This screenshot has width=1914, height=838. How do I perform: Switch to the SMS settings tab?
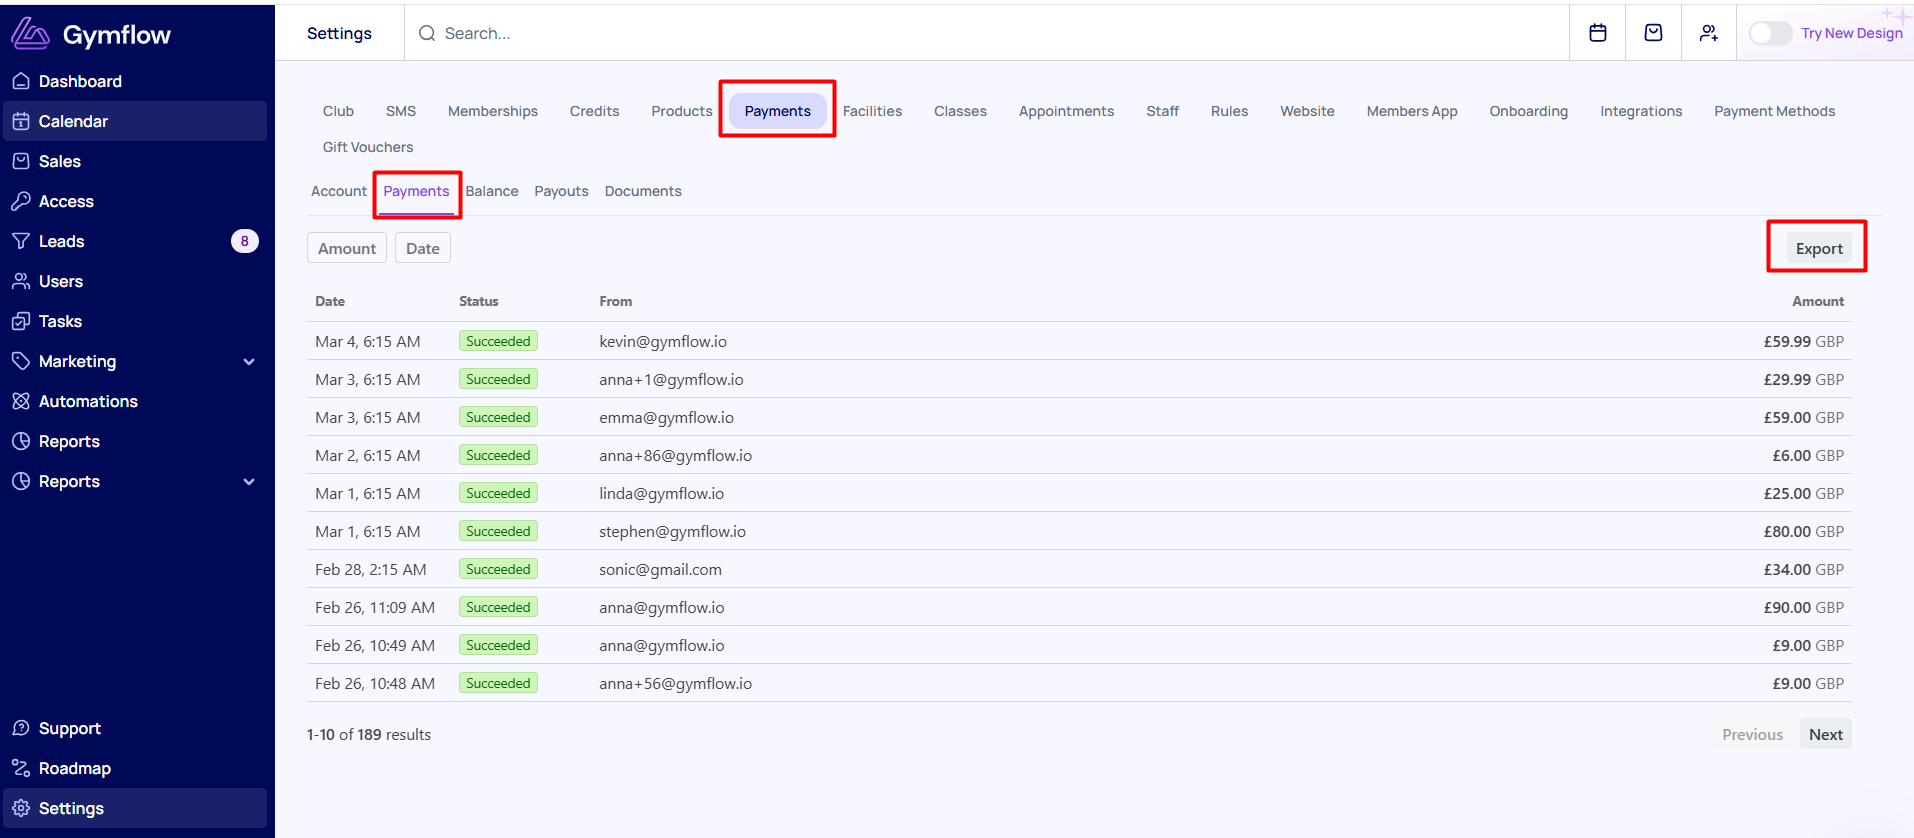coord(401,111)
